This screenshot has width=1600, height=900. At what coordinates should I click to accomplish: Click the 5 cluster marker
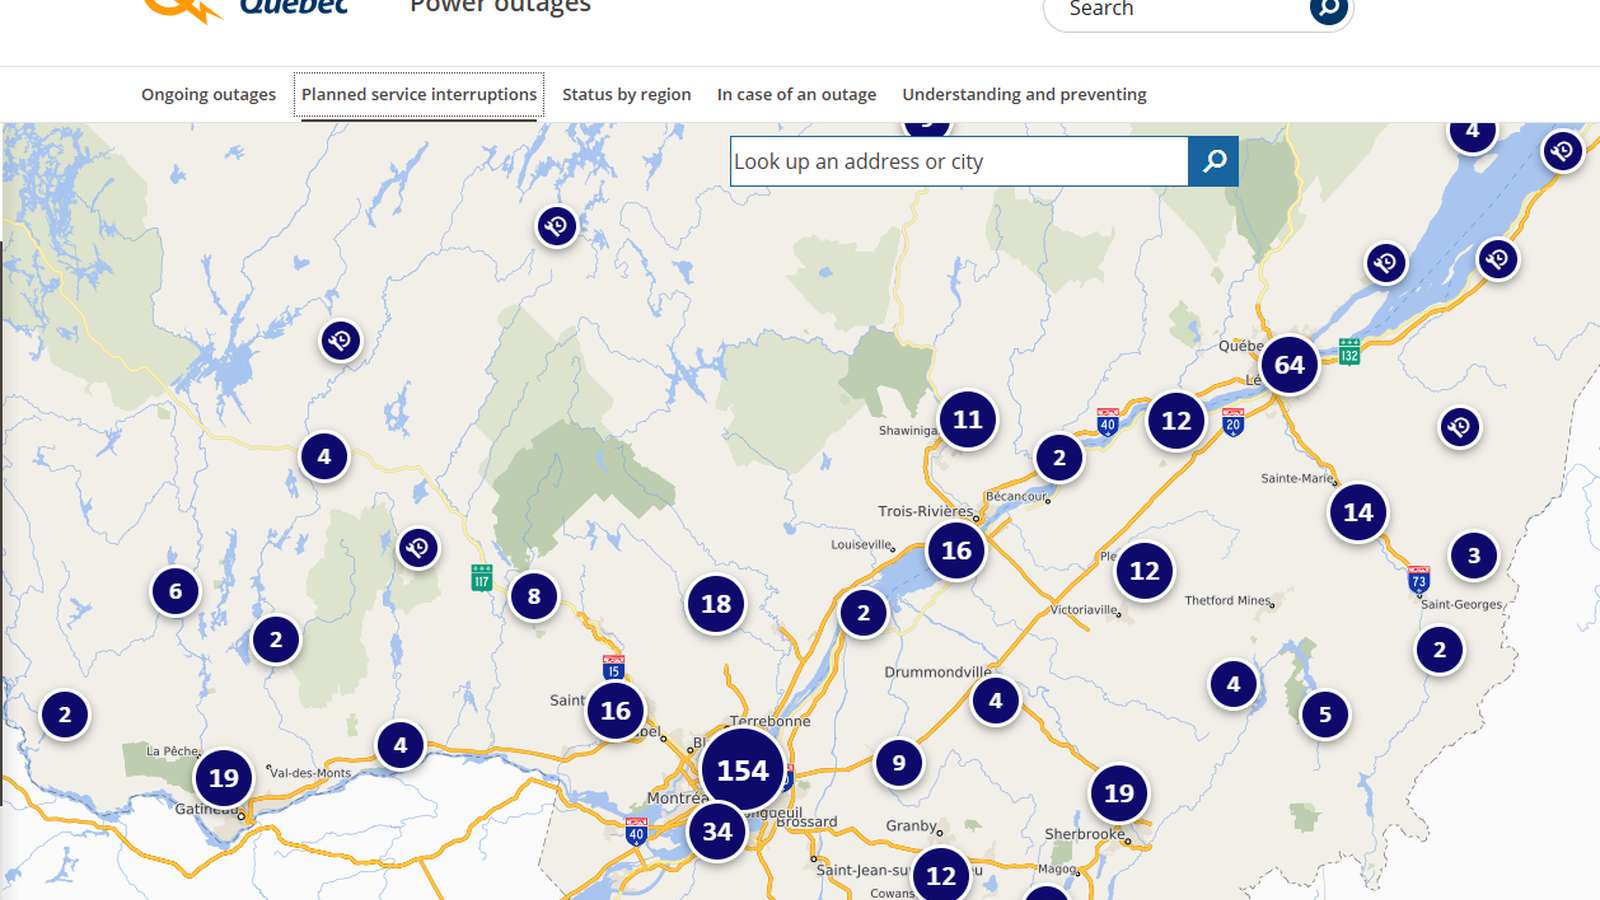click(x=1325, y=714)
